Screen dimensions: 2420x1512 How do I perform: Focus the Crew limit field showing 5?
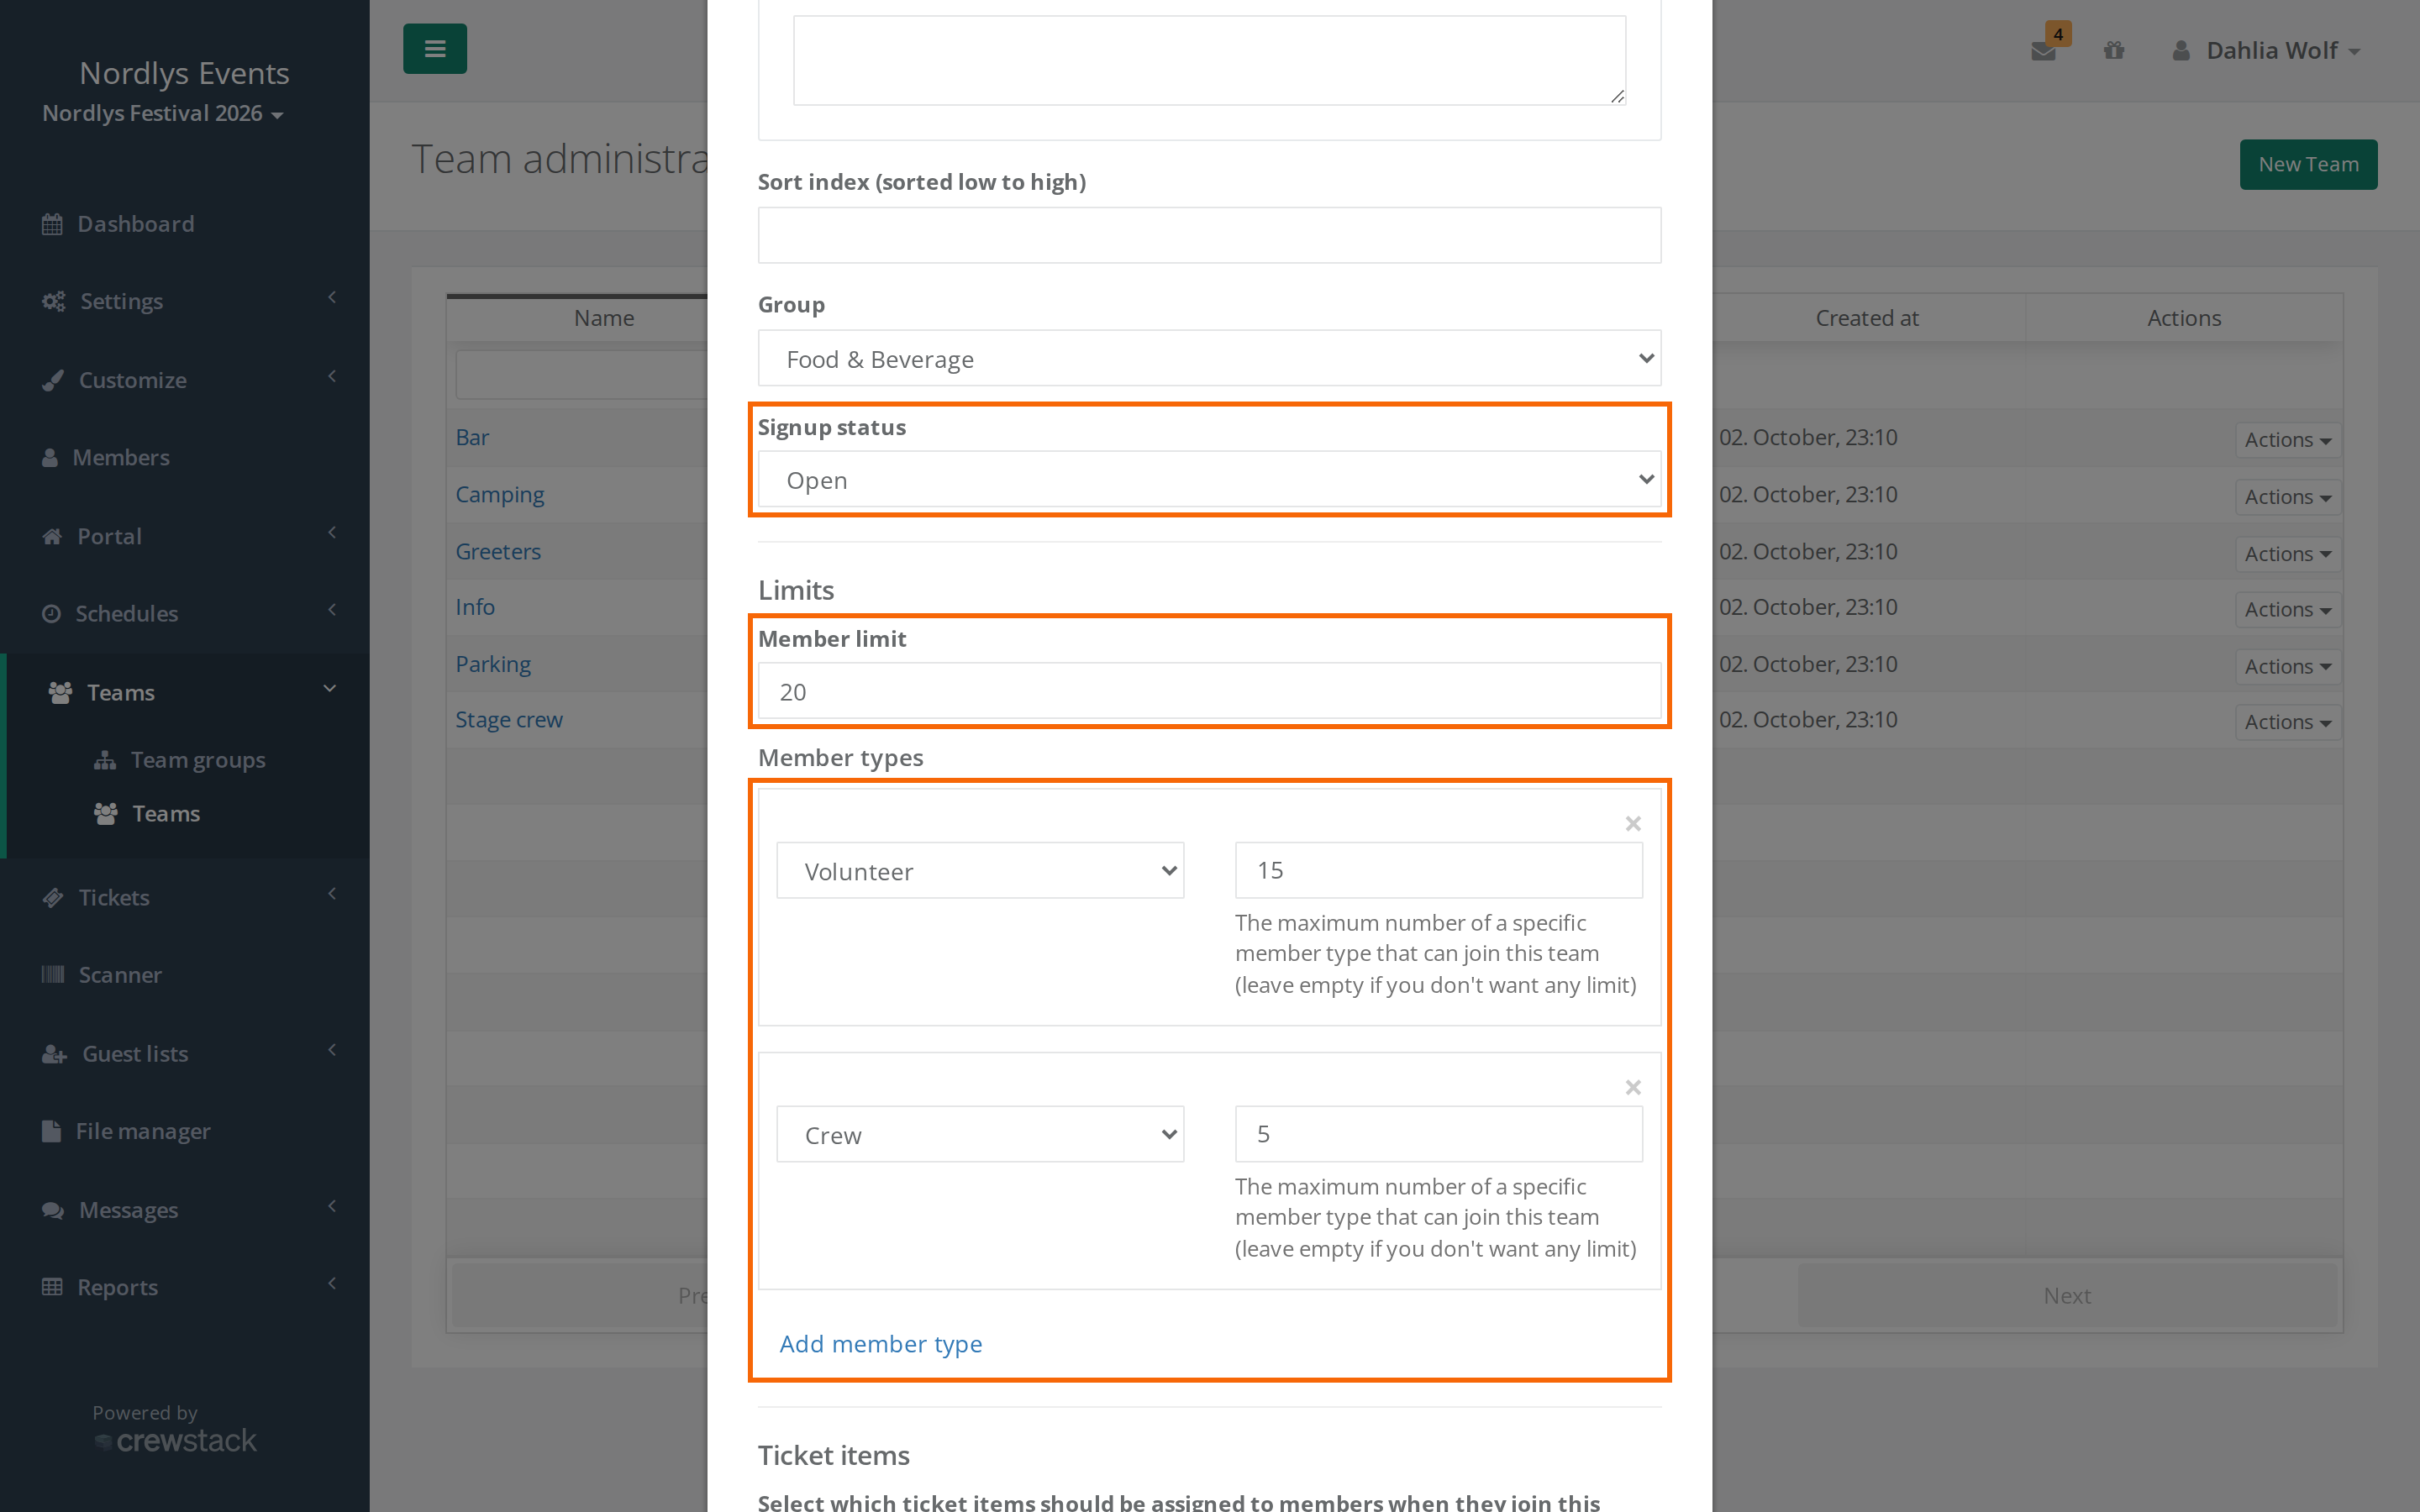coord(1438,1134)
